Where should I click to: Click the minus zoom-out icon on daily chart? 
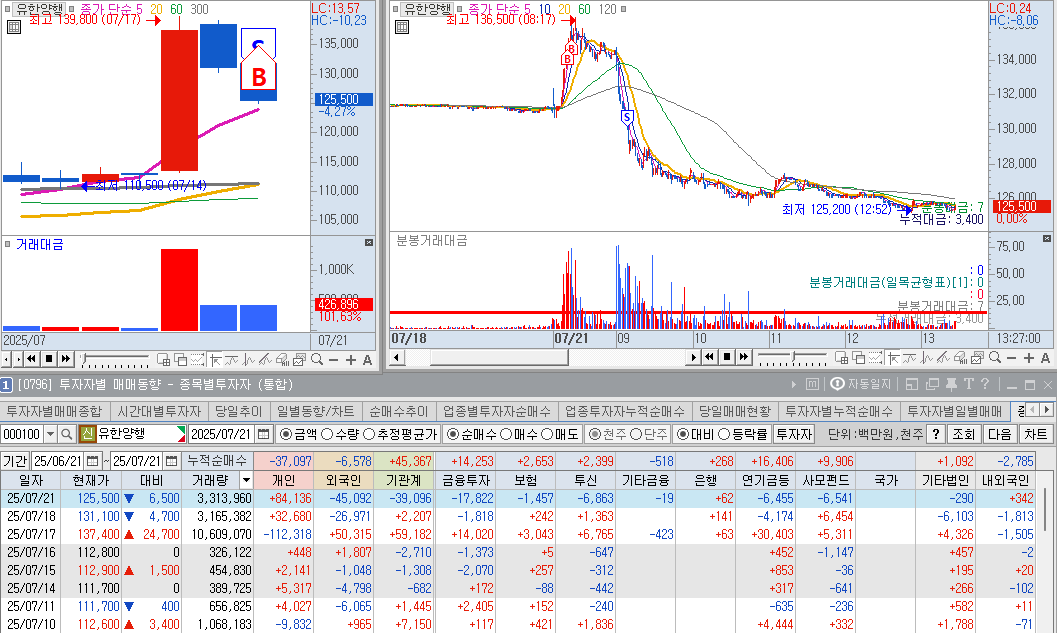[333, 360]
